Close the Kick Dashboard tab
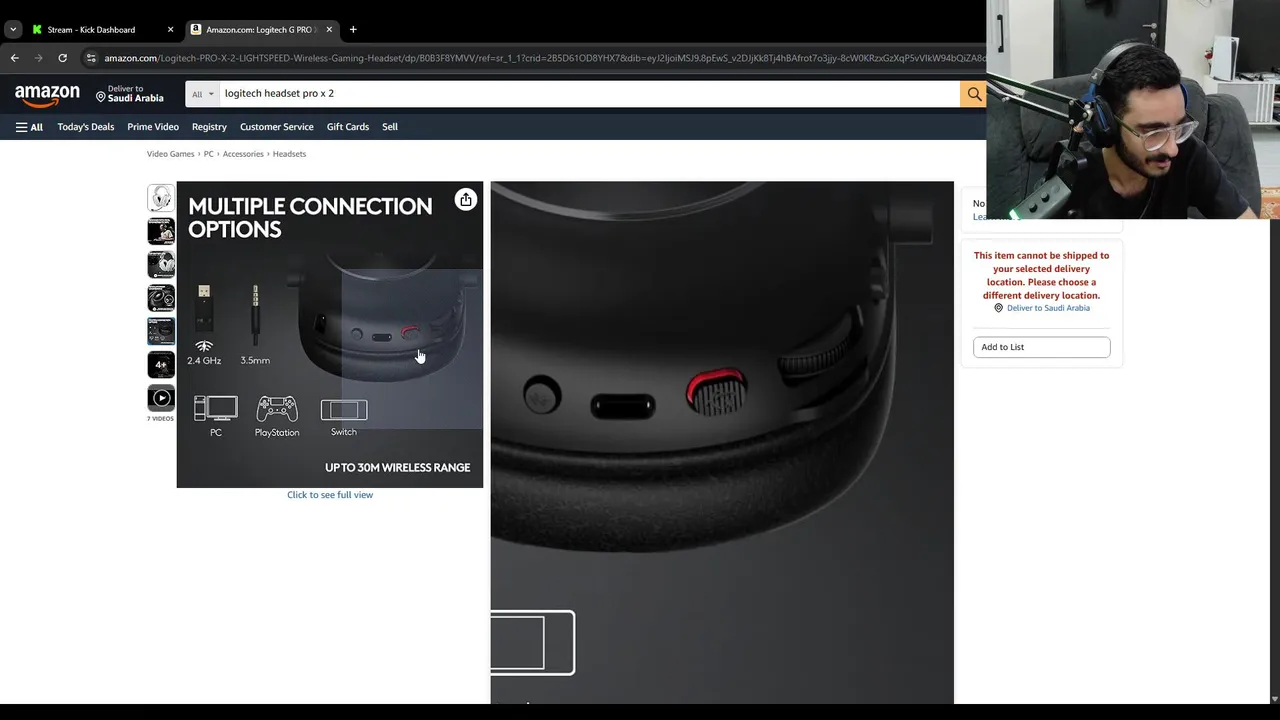Screen dimensions: 1280x720 170,30
